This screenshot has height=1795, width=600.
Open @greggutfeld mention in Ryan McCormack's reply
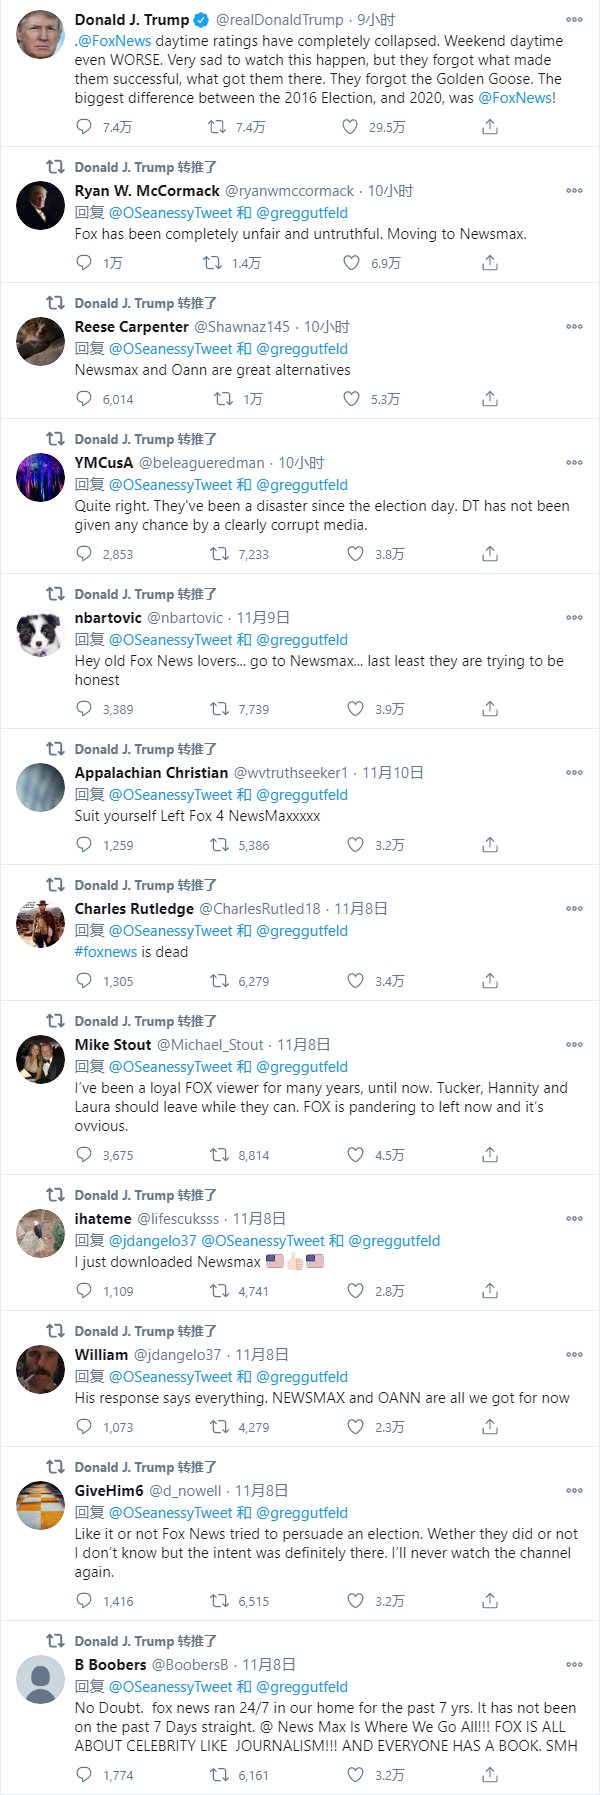[x=302, y=213]
